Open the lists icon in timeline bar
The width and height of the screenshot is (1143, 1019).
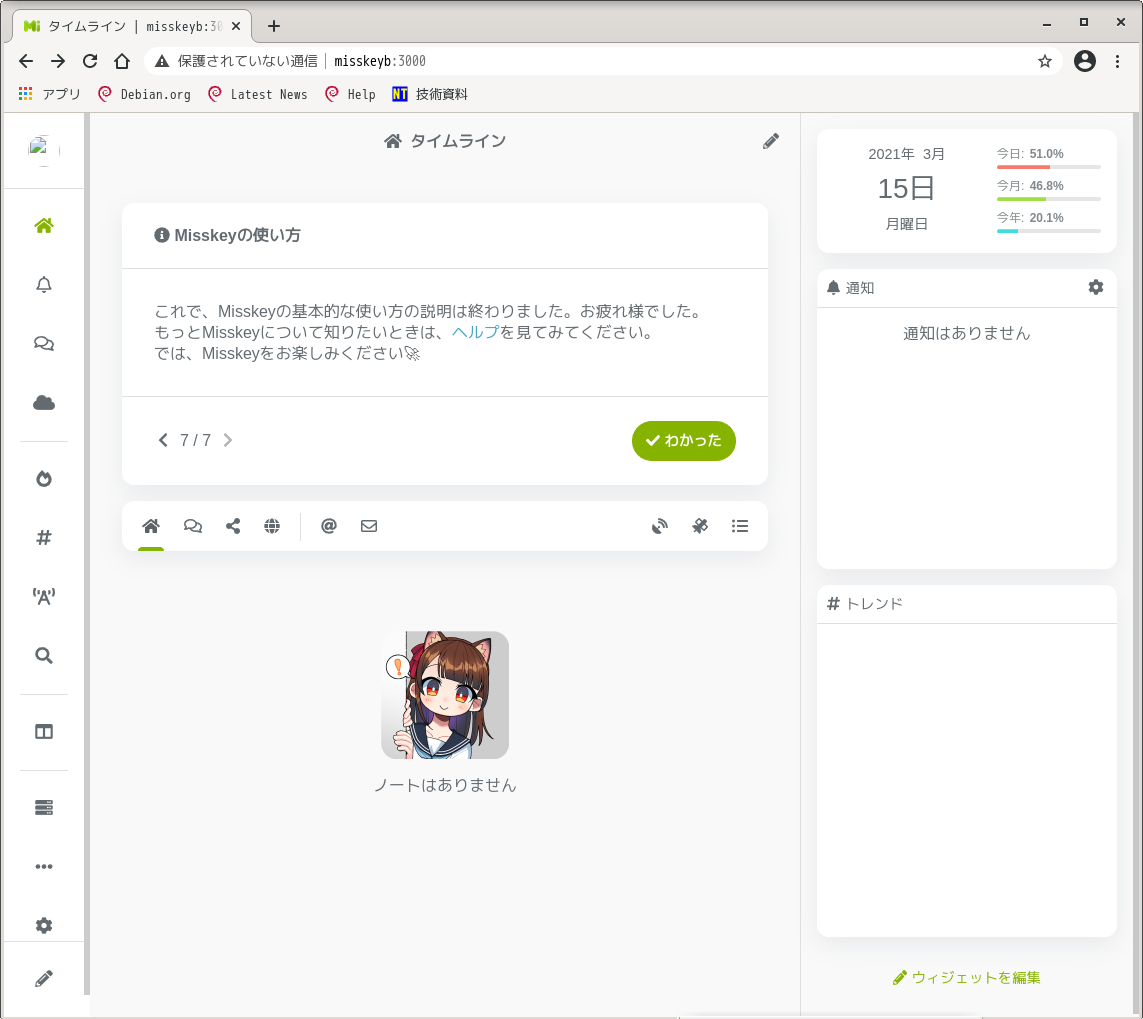pyautogui.click(x=740, y=526)
